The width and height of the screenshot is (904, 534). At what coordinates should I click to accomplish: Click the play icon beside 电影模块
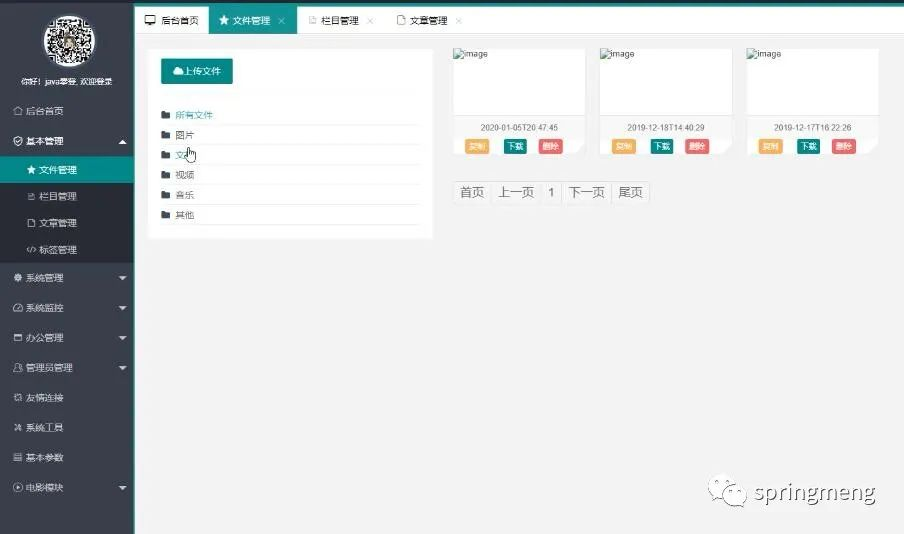[x=17, y=488]
